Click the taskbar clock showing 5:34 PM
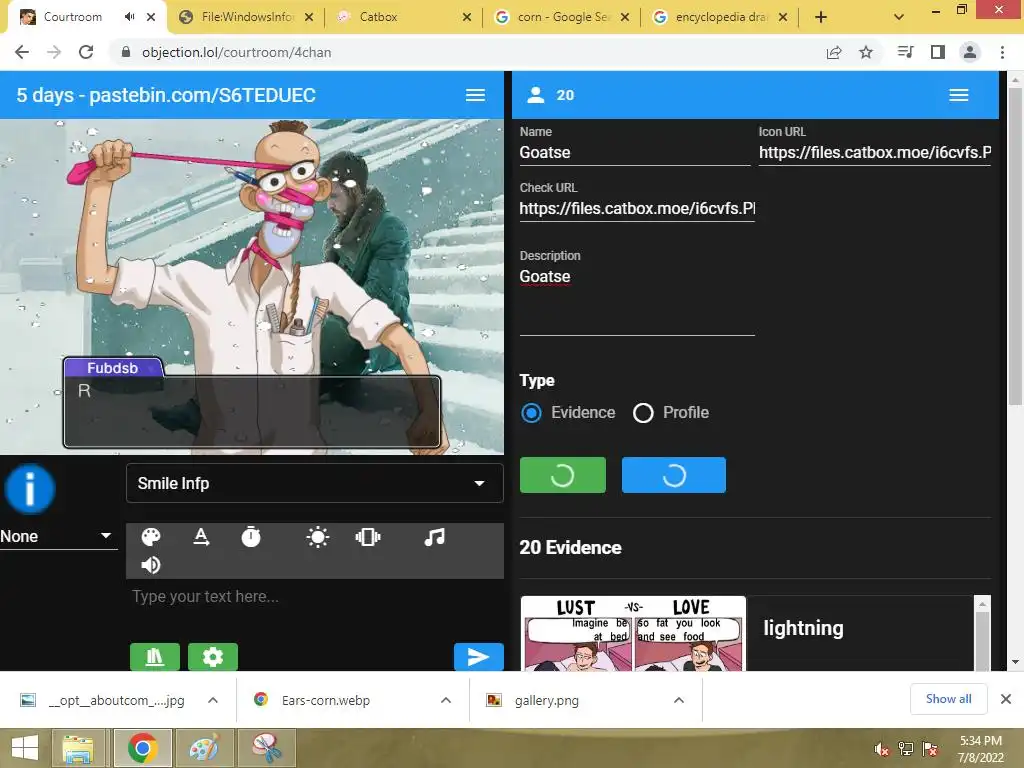Viewport: 1024px width, 768px height. 980,749
